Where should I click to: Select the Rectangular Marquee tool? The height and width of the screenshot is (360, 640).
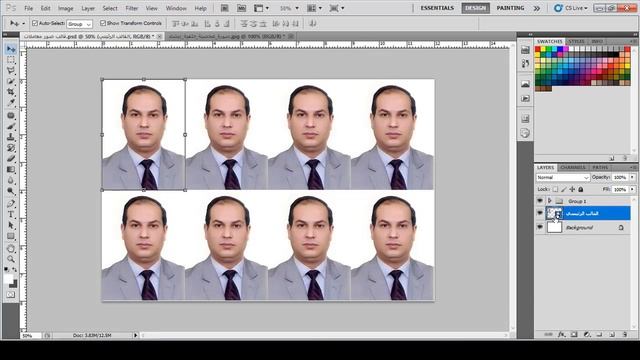11,60
